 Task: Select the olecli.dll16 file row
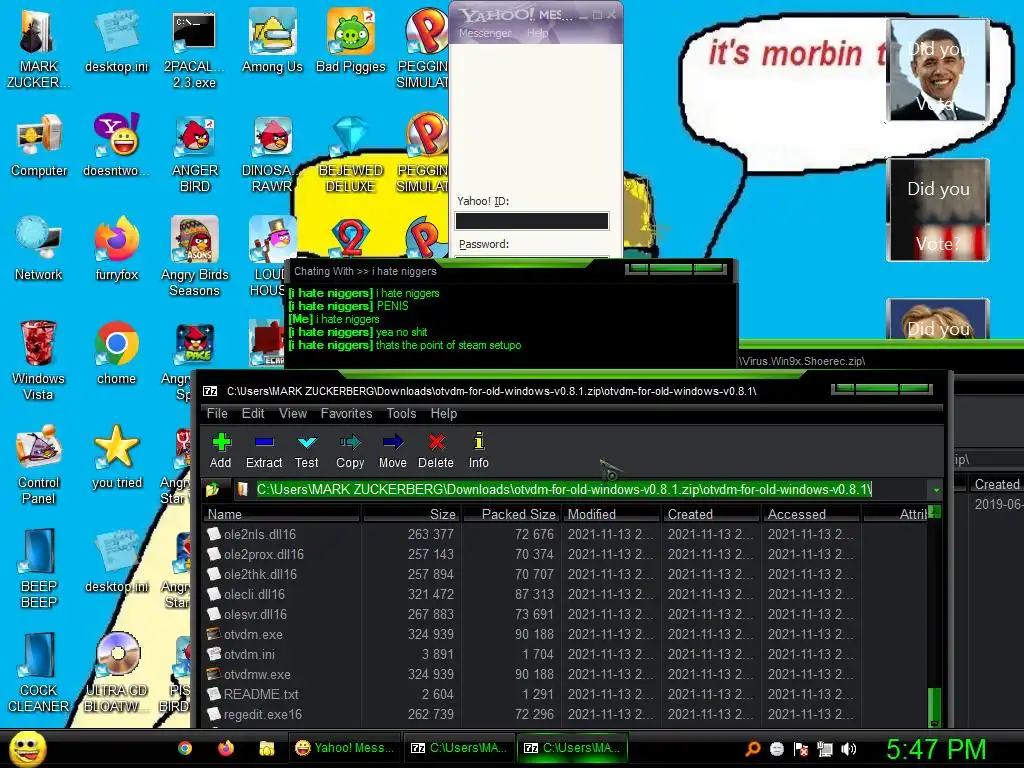(x=564, y=594)
